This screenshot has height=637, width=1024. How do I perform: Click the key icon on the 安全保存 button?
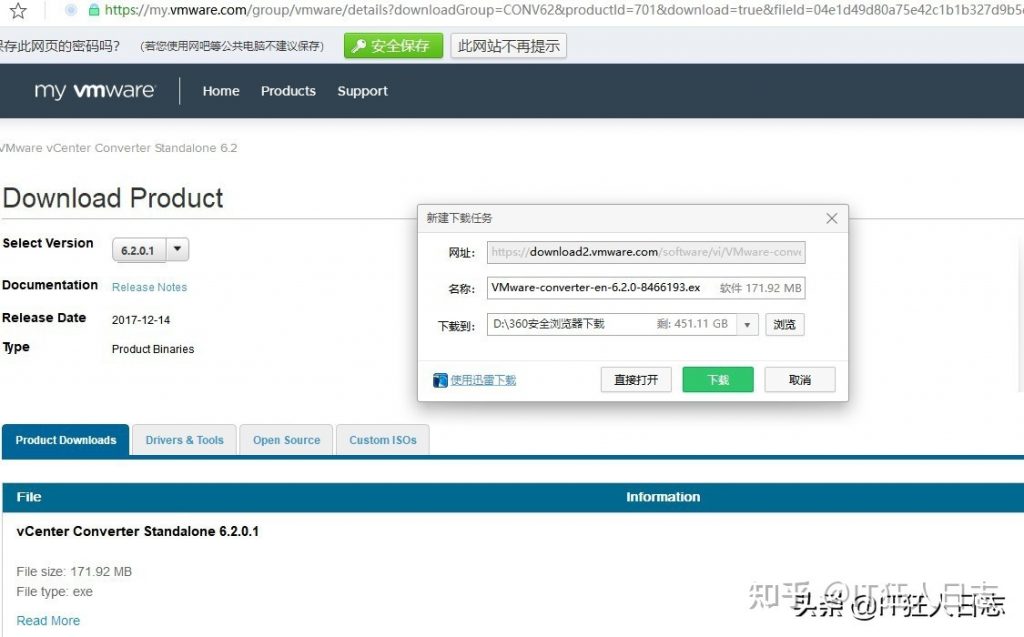pyautogui.click(x=360, y=45)
